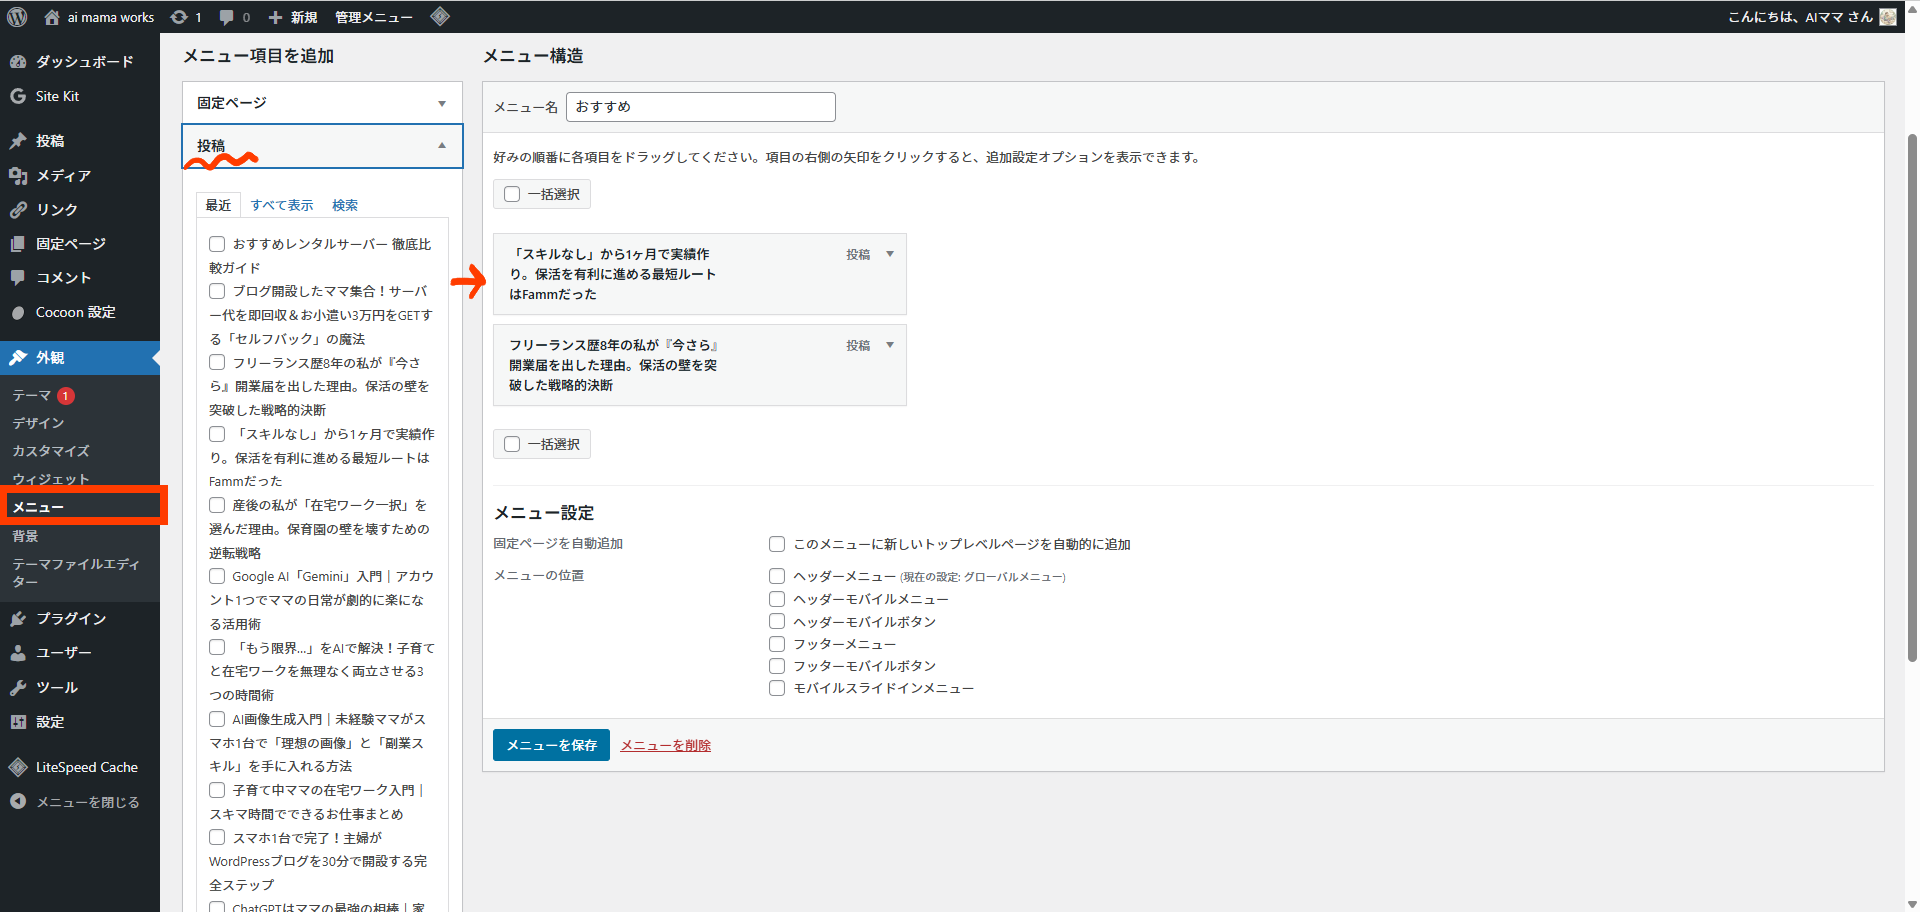Click the メニュー名 input field
Viewport: 1920px width, 912px height.
pos(700,106)
